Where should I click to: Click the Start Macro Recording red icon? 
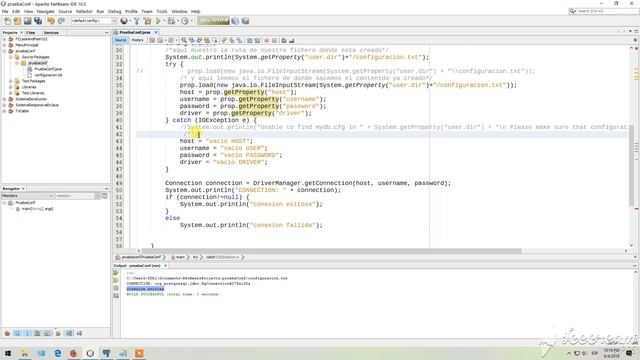(267, 40)
